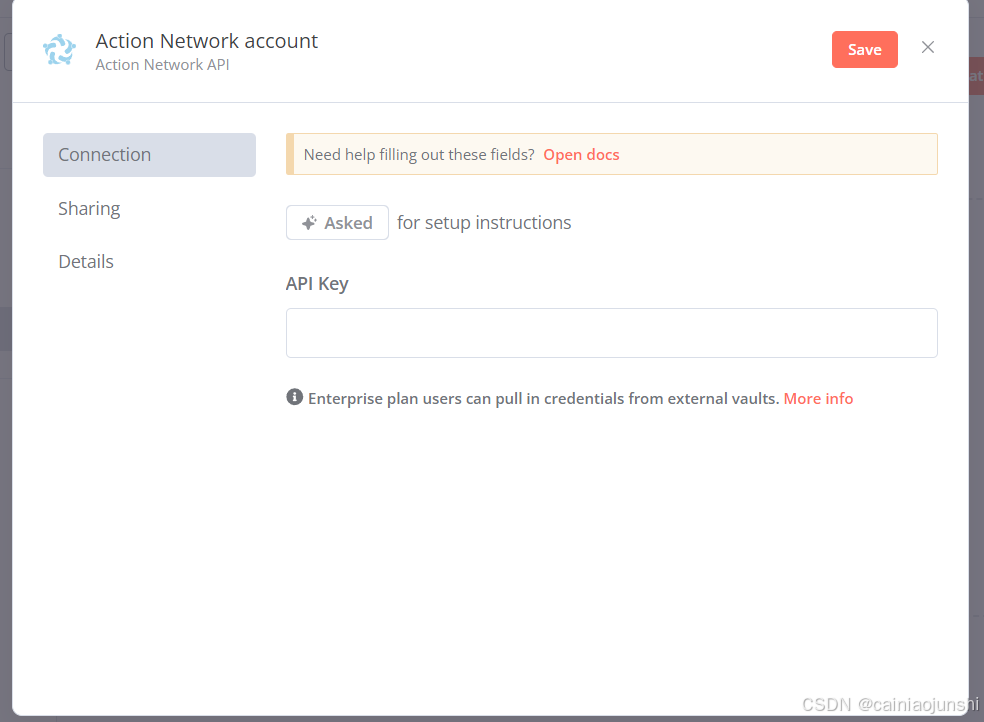Screen dimensions: 984x722
Task: Click the Action Network logo icon
Action: [60, 50]
